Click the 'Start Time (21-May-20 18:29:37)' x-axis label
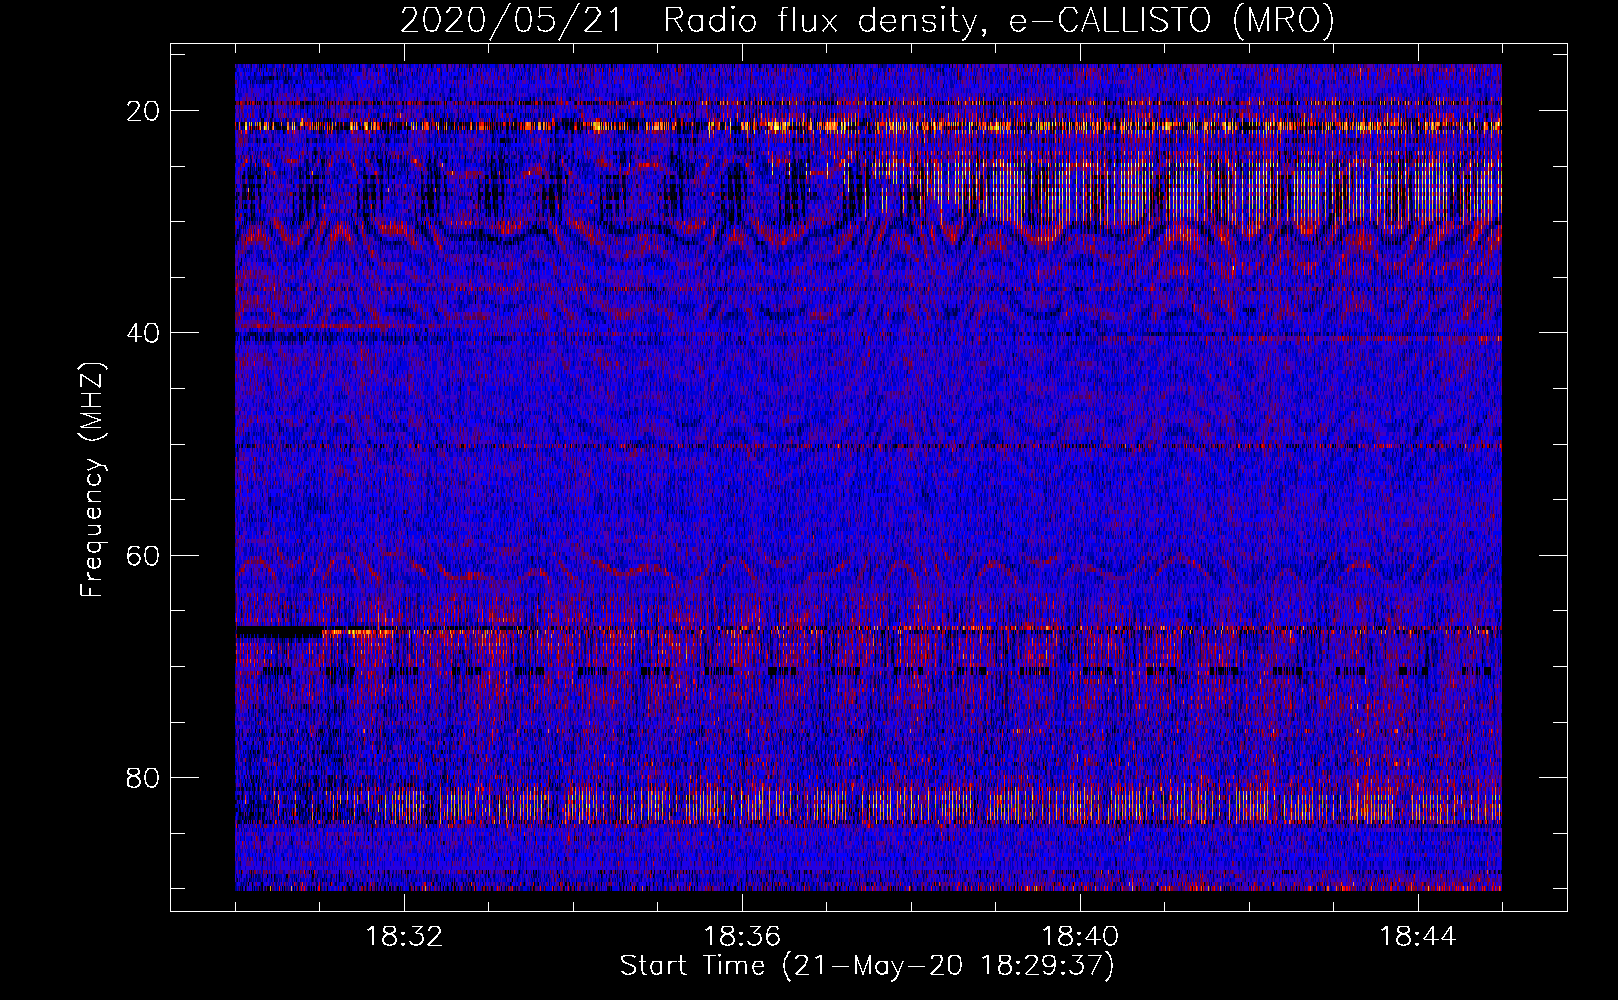The width and height of the screenshot is (1618, 1000). [867, 966]
